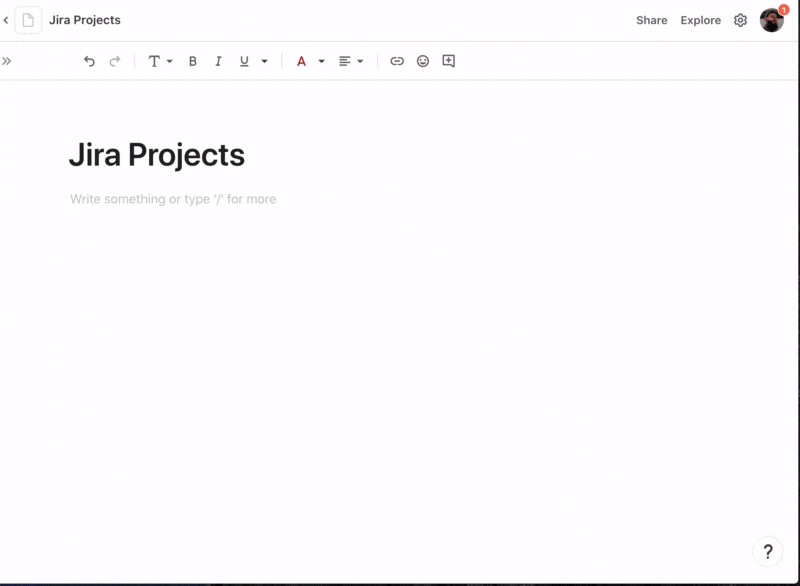800x586 pixels.
Task: Click the Share menu item
Action: (651, 19)
